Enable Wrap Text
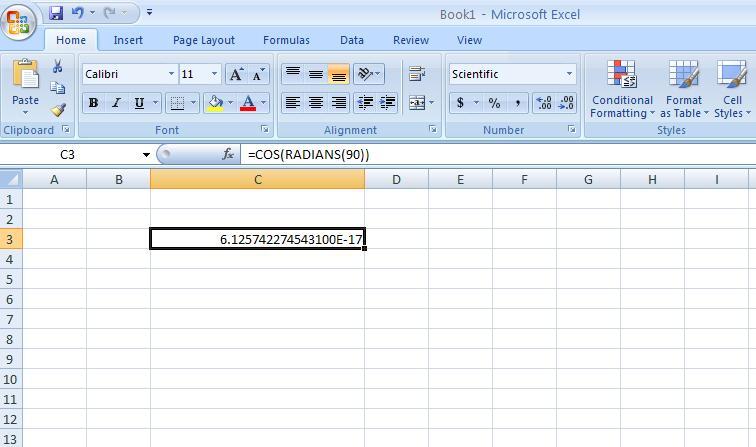The image size is (756, 447). [x=417, y=74]
